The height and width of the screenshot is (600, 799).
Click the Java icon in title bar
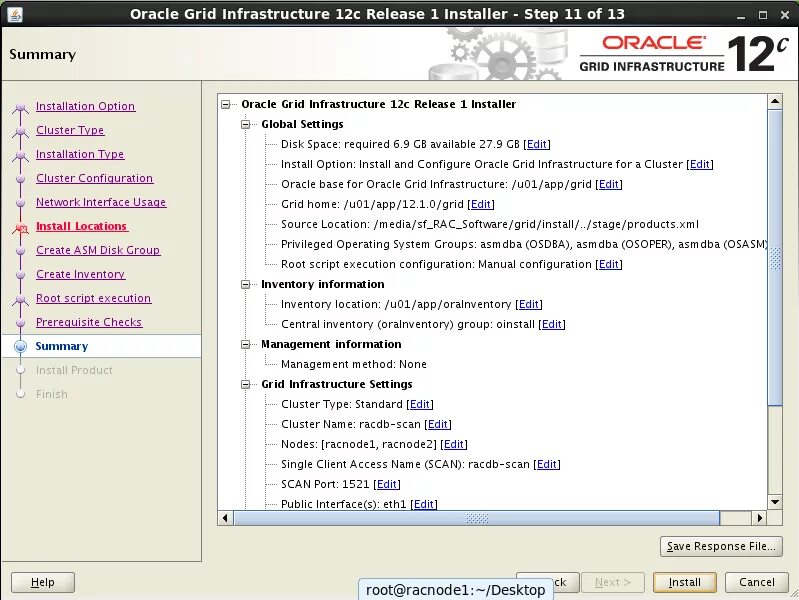point(15,14)
